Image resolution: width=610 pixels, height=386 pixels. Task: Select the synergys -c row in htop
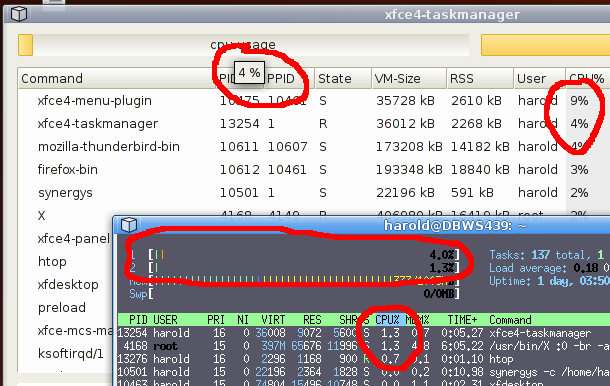[x=364, y=372]
